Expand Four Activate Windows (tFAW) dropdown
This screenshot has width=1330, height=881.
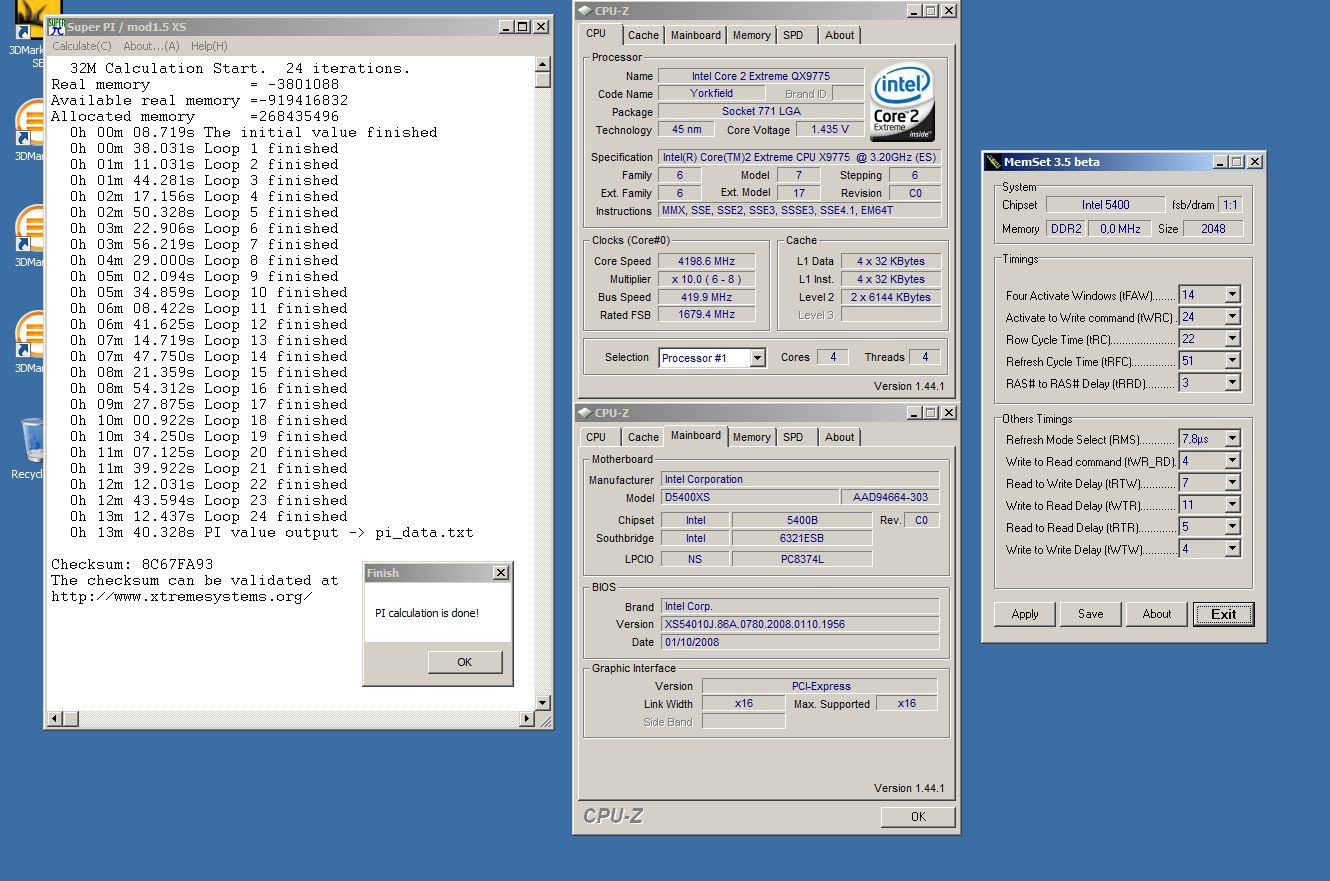coord(1232,295)
